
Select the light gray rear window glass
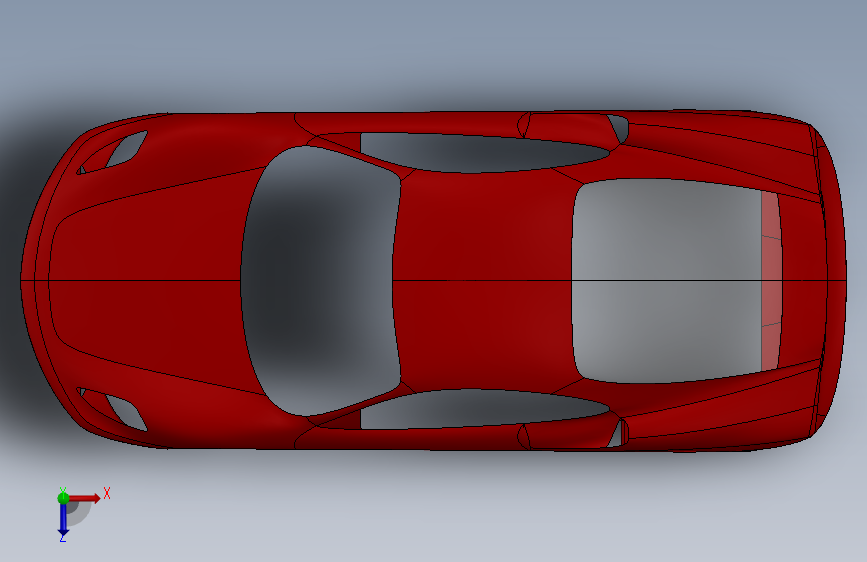coord(666,280)
